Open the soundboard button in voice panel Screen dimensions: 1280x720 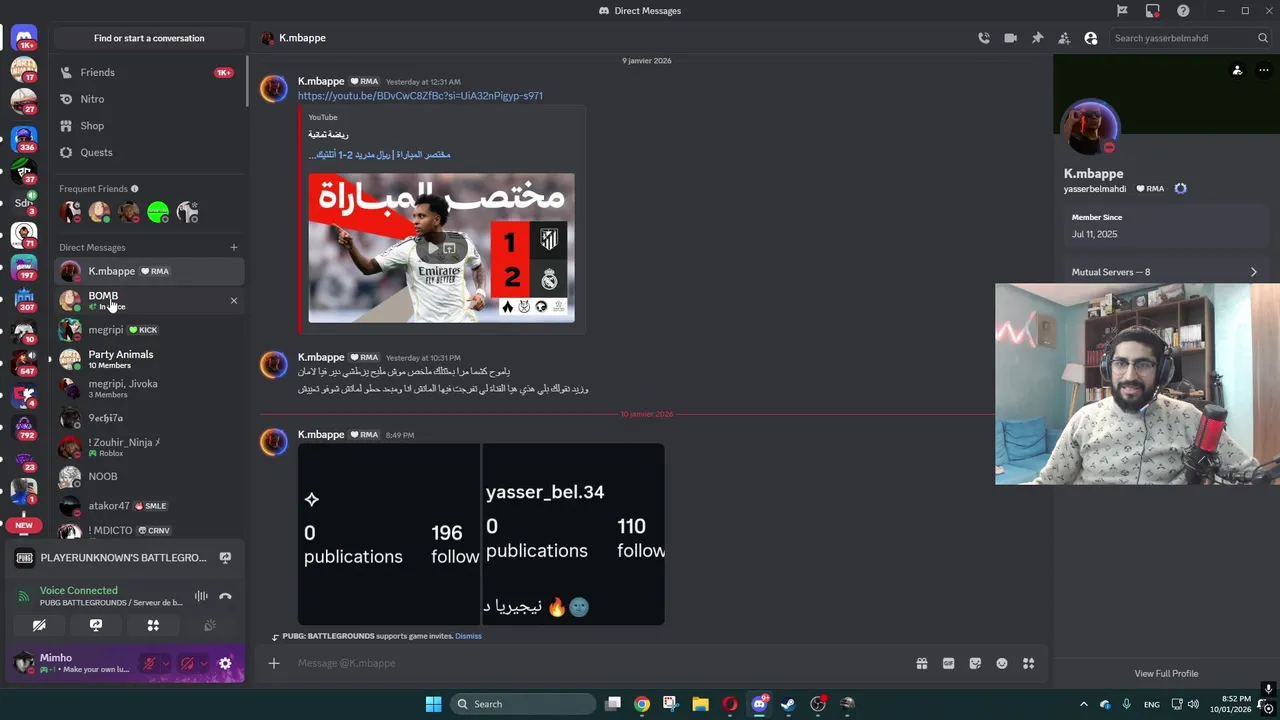coord(210,625)
